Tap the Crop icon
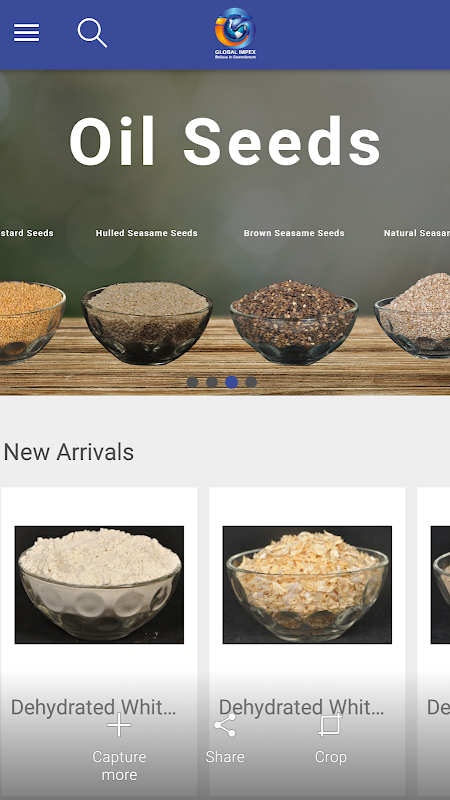The image size is (450, 800). [x=330, y=725]
